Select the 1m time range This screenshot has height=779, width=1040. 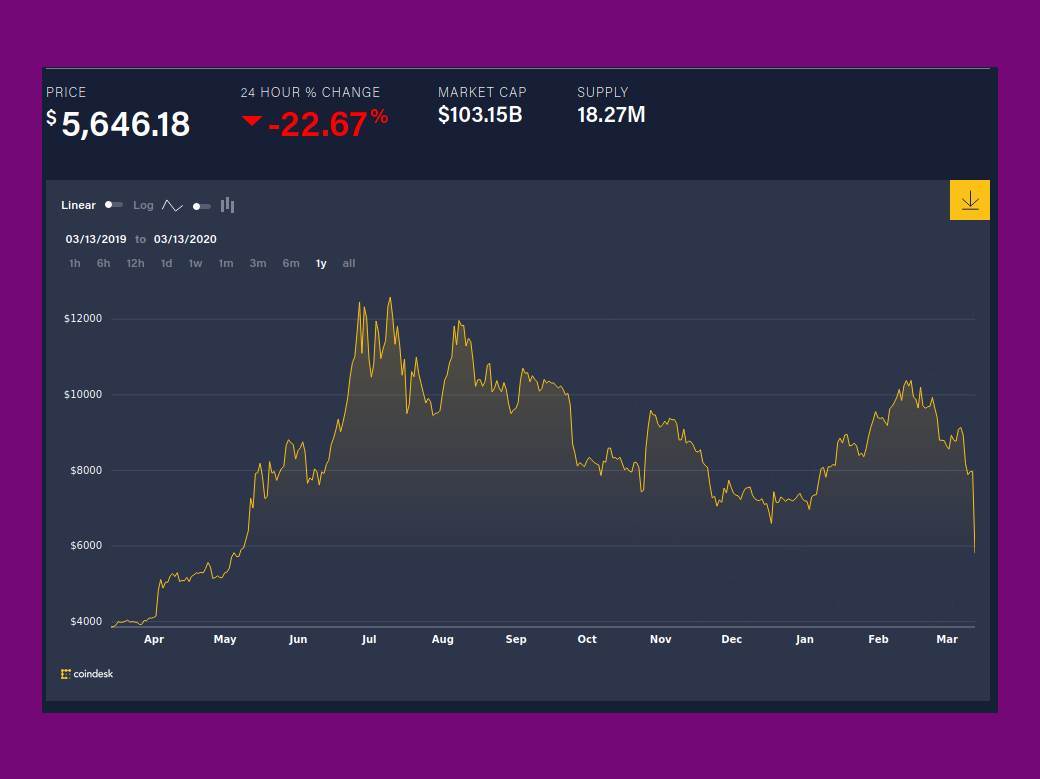[x=226, y=264]
